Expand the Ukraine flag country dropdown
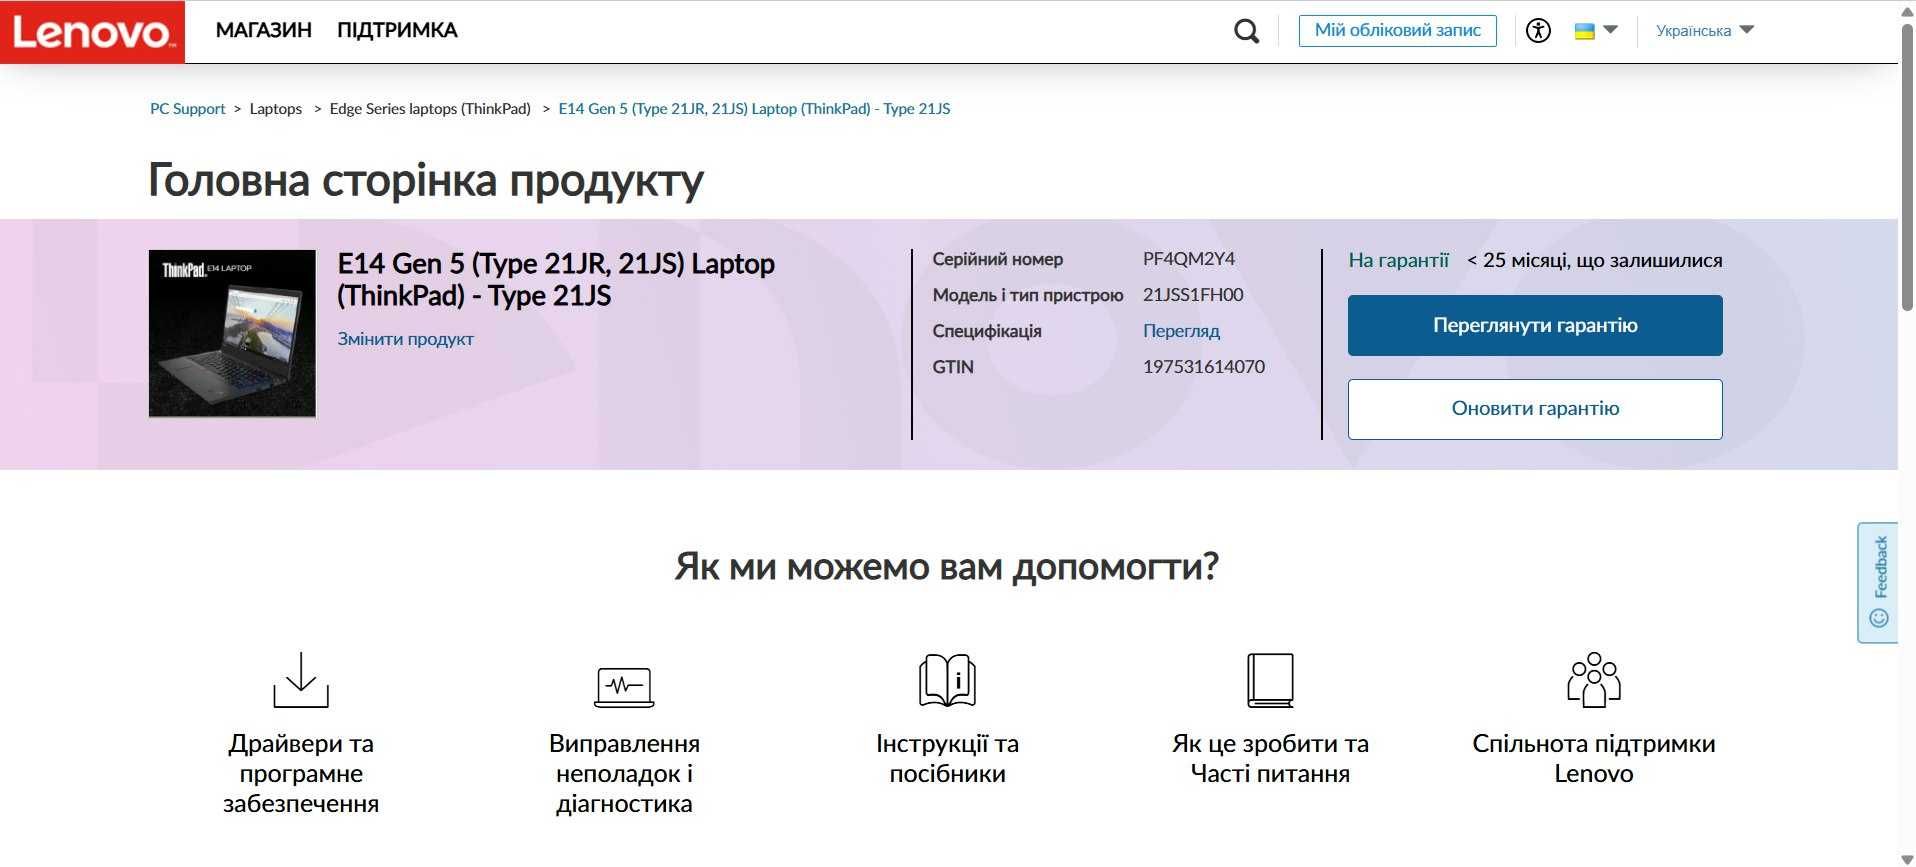 [x=1596, y=31]
